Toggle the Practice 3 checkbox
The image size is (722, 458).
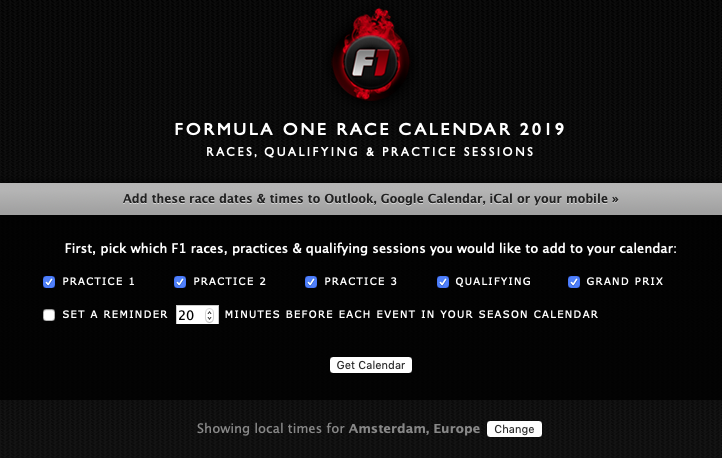click(311, 282)
